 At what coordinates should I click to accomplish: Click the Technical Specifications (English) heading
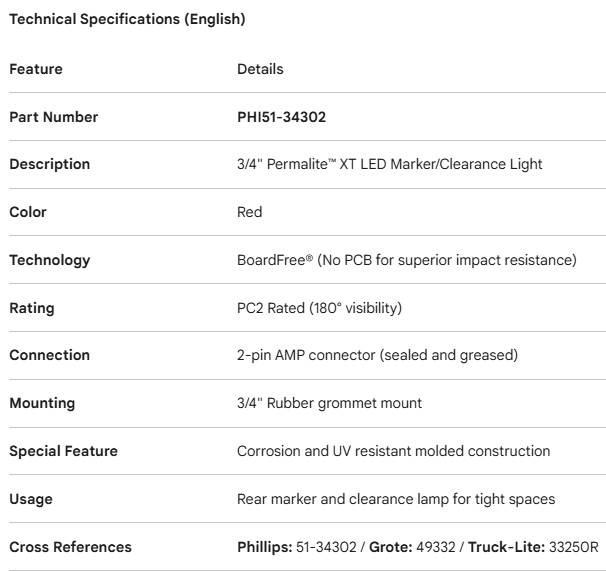(127, 19)
